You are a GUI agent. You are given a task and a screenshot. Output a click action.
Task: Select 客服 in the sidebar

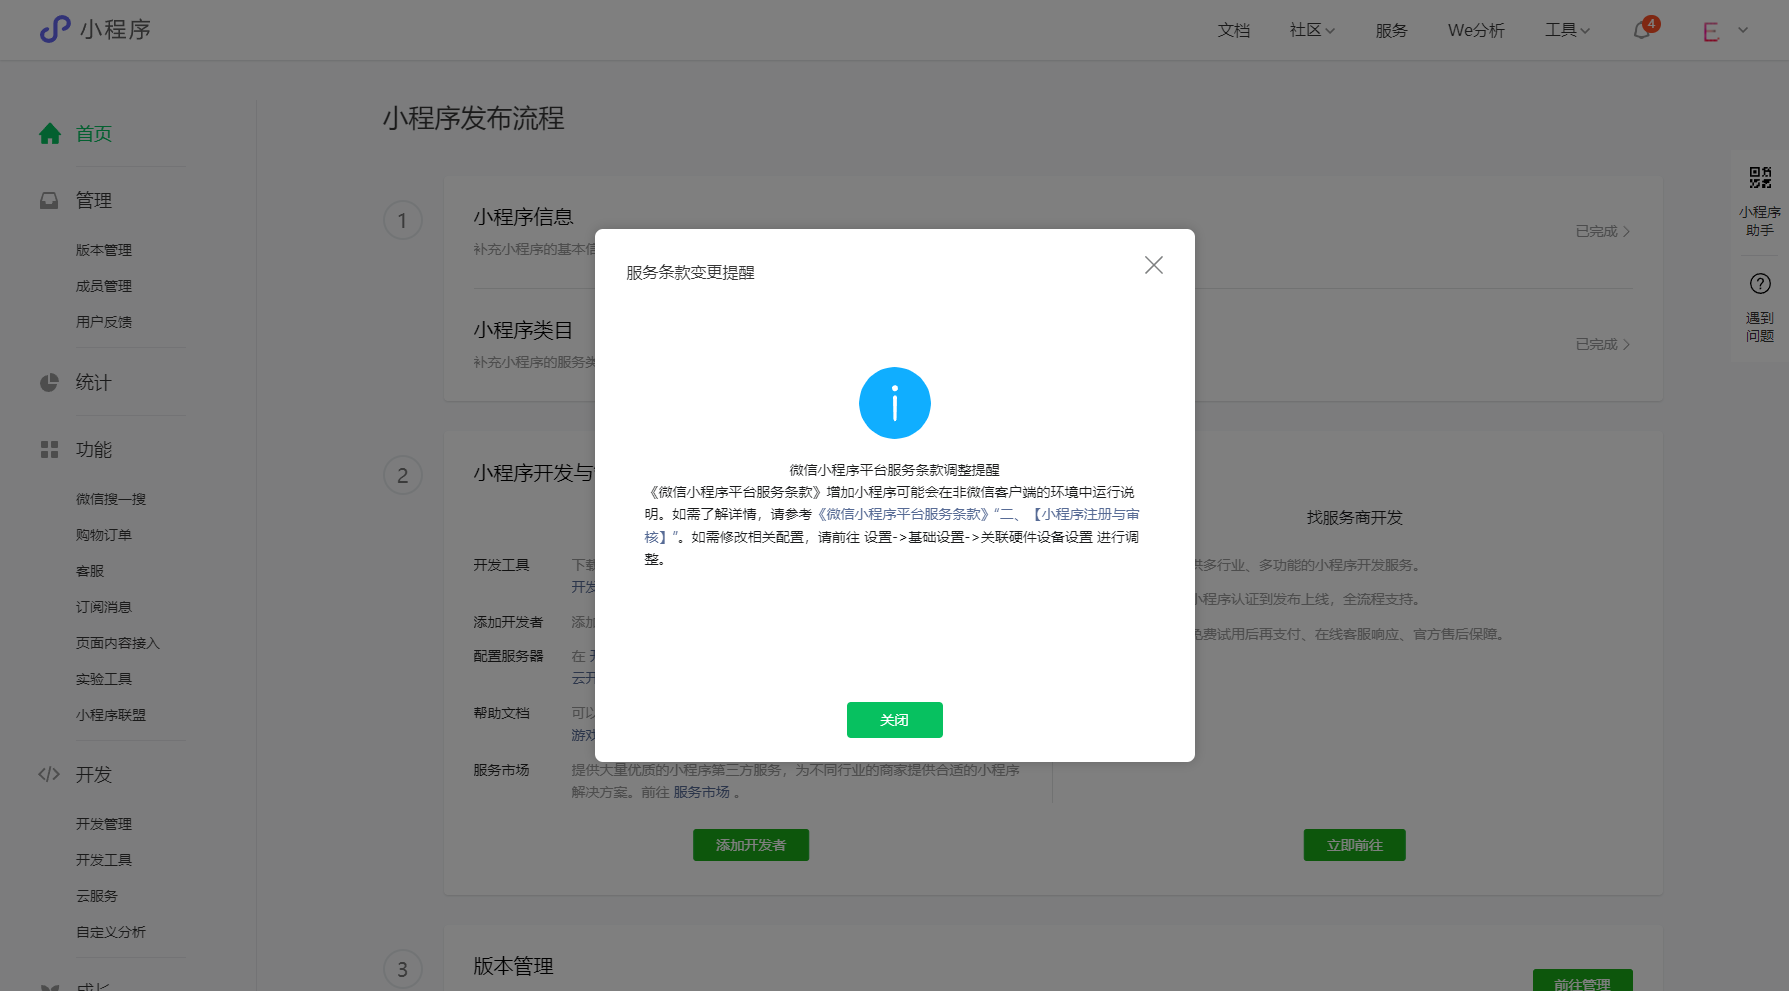pyautogui.click(x=90, y=571)
